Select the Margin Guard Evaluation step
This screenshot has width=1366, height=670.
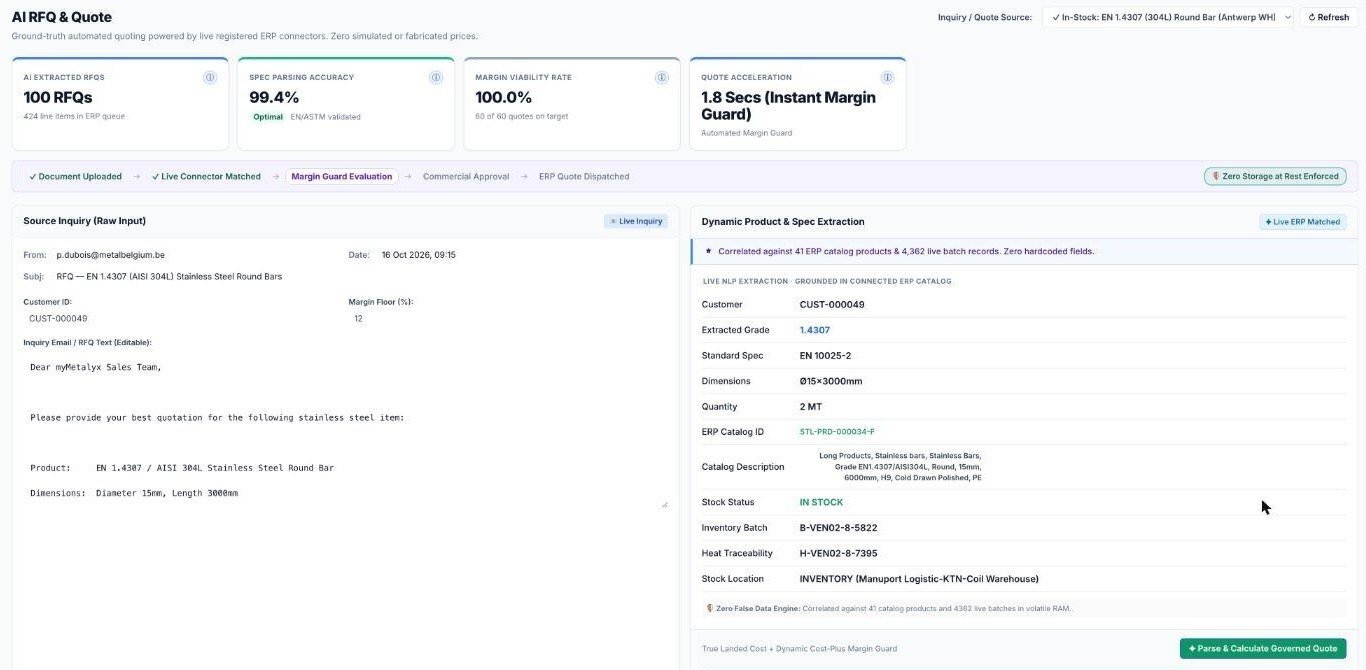pos(342,176)
